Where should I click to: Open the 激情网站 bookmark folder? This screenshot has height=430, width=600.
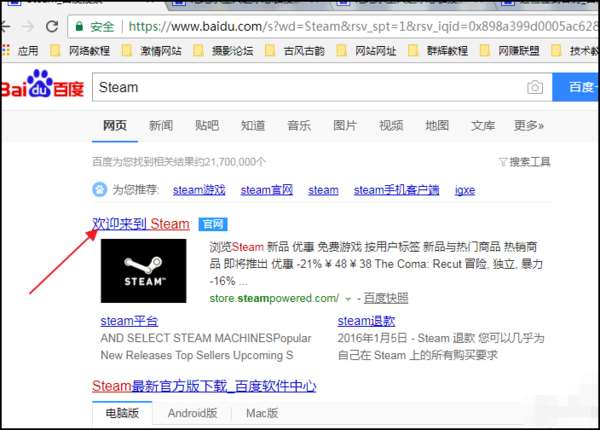click(x=152, y=50)
